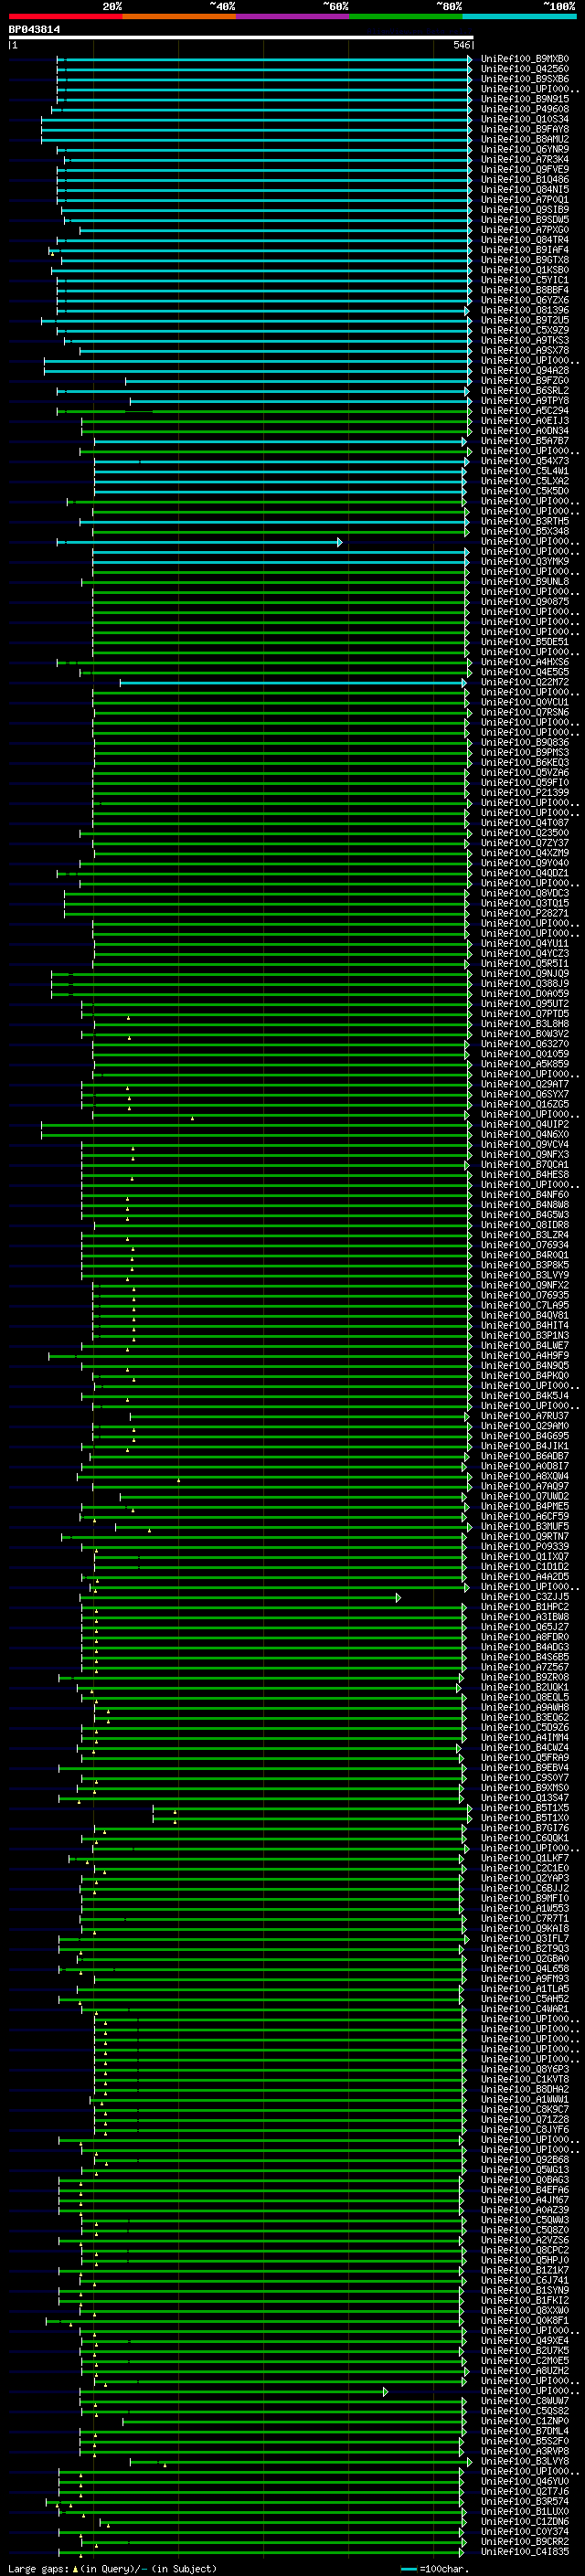The image size is (585, 2576).
Task: Select label UniRef100_B5A7B7
Action: click(x=525, y=441)
